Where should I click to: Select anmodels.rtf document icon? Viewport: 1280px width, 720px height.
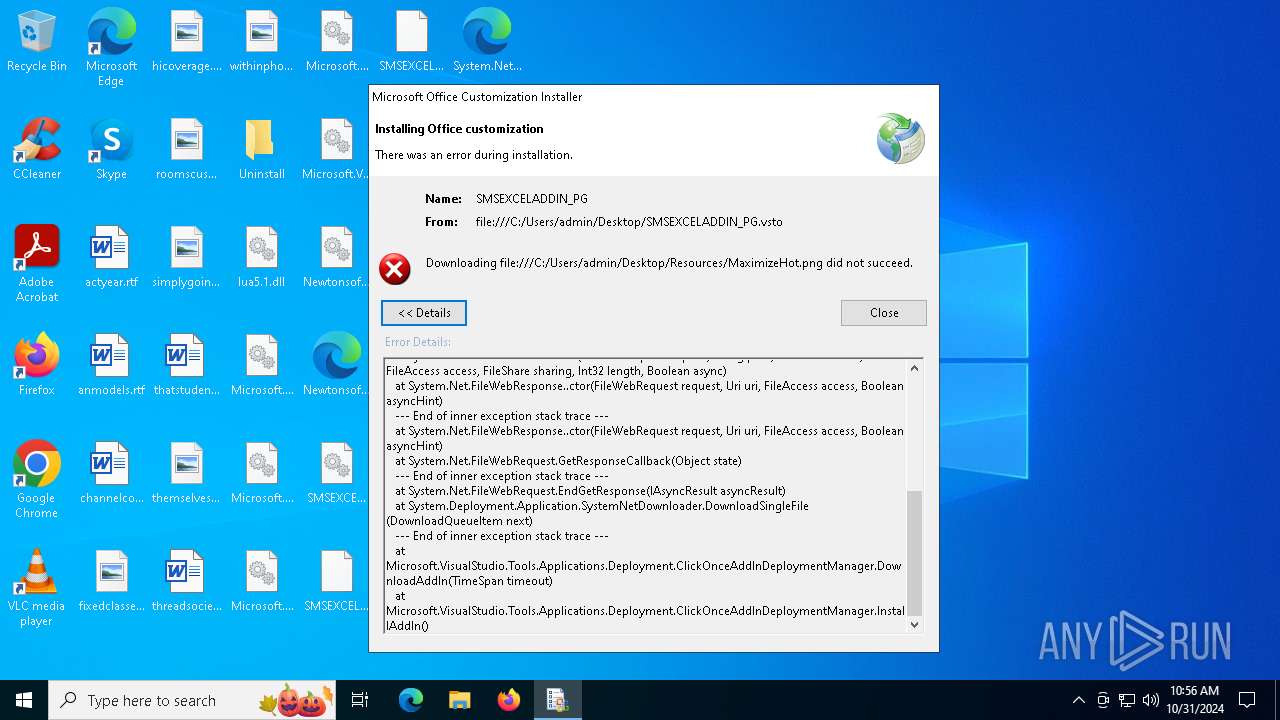click(111, 366)
